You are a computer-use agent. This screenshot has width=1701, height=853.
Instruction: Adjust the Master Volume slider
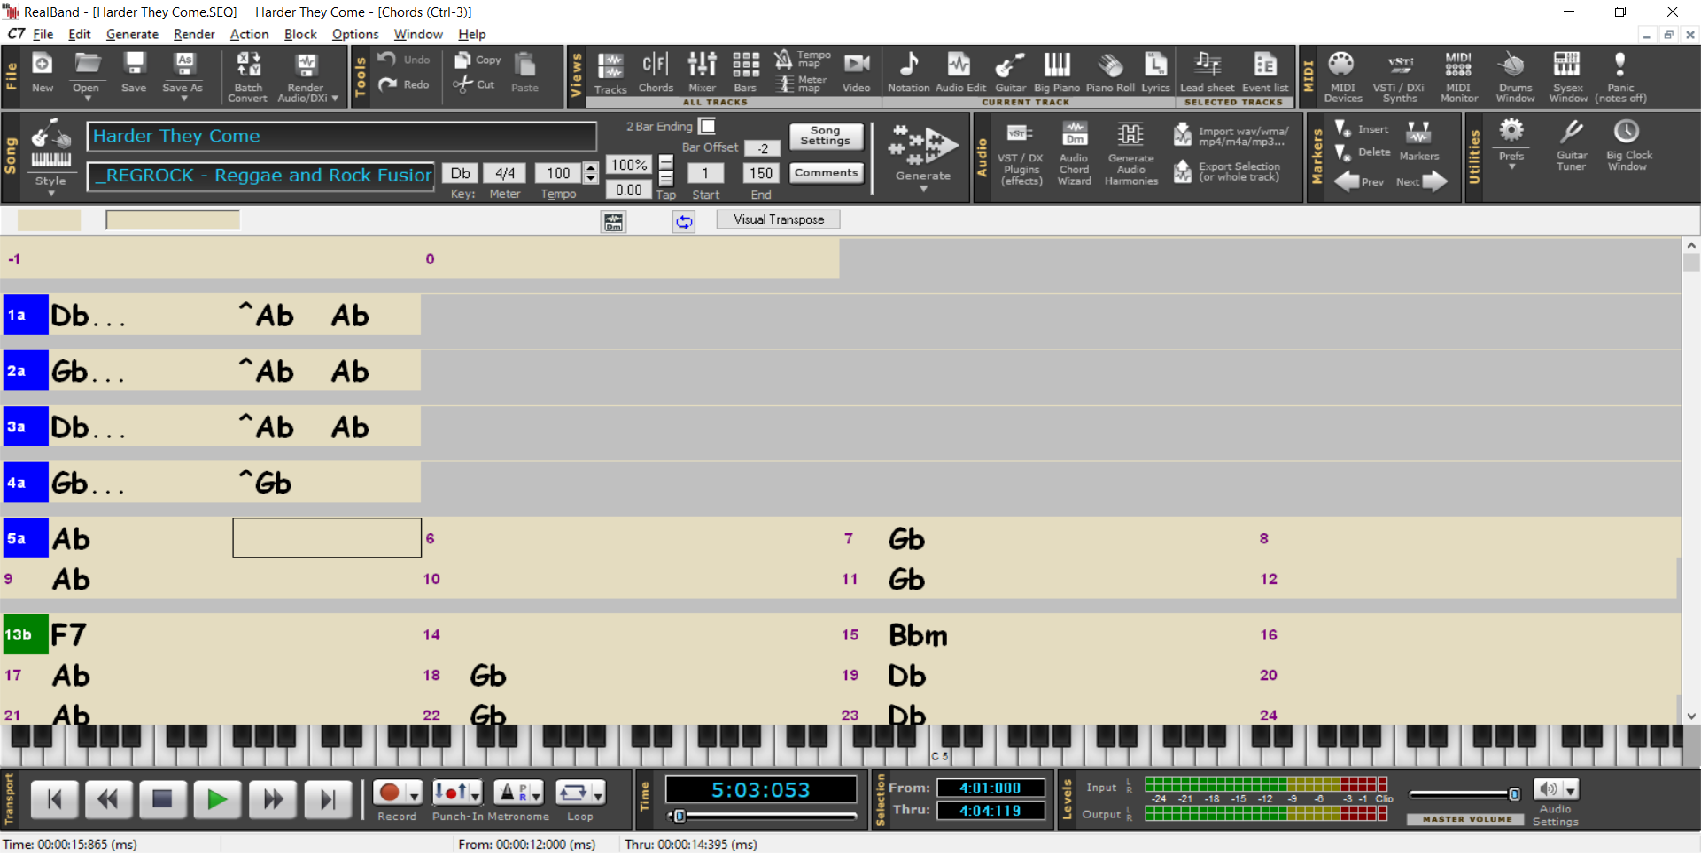pyautogui.click(x=1514, y=794)
